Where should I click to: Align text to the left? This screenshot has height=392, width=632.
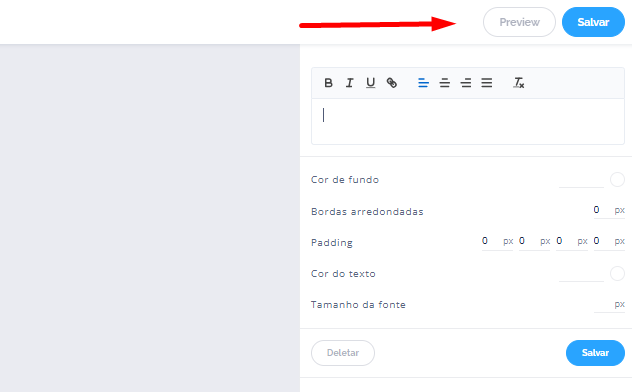pyautogui.click(x=423, y=83)
